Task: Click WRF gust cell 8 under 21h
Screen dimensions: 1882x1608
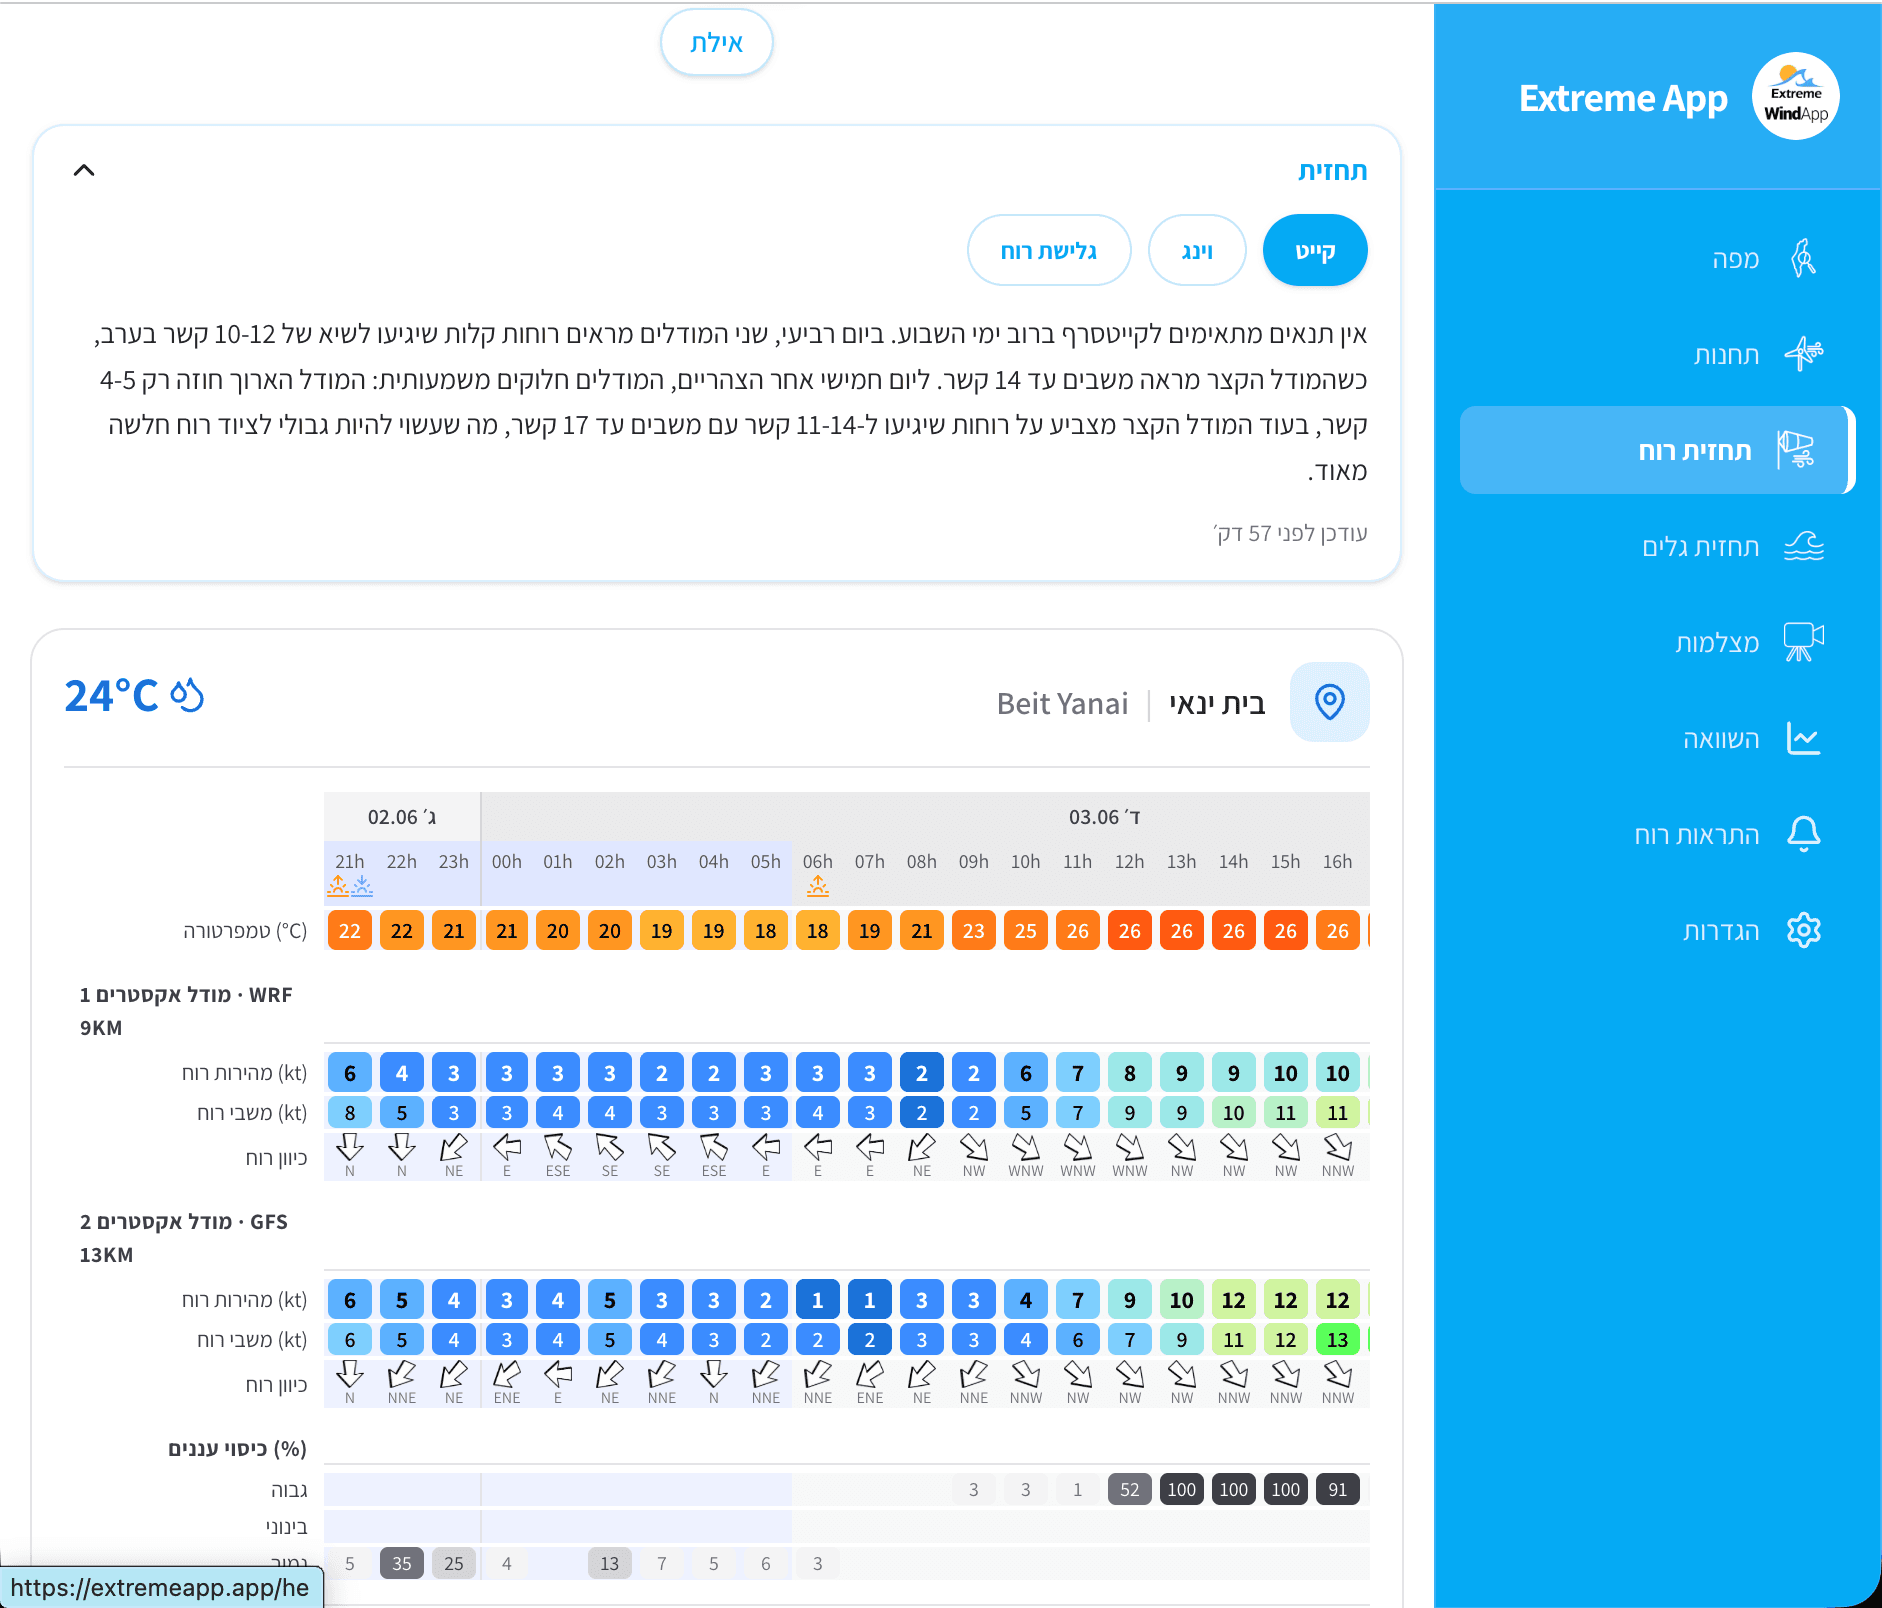Action: click(x=350, y=1112)
